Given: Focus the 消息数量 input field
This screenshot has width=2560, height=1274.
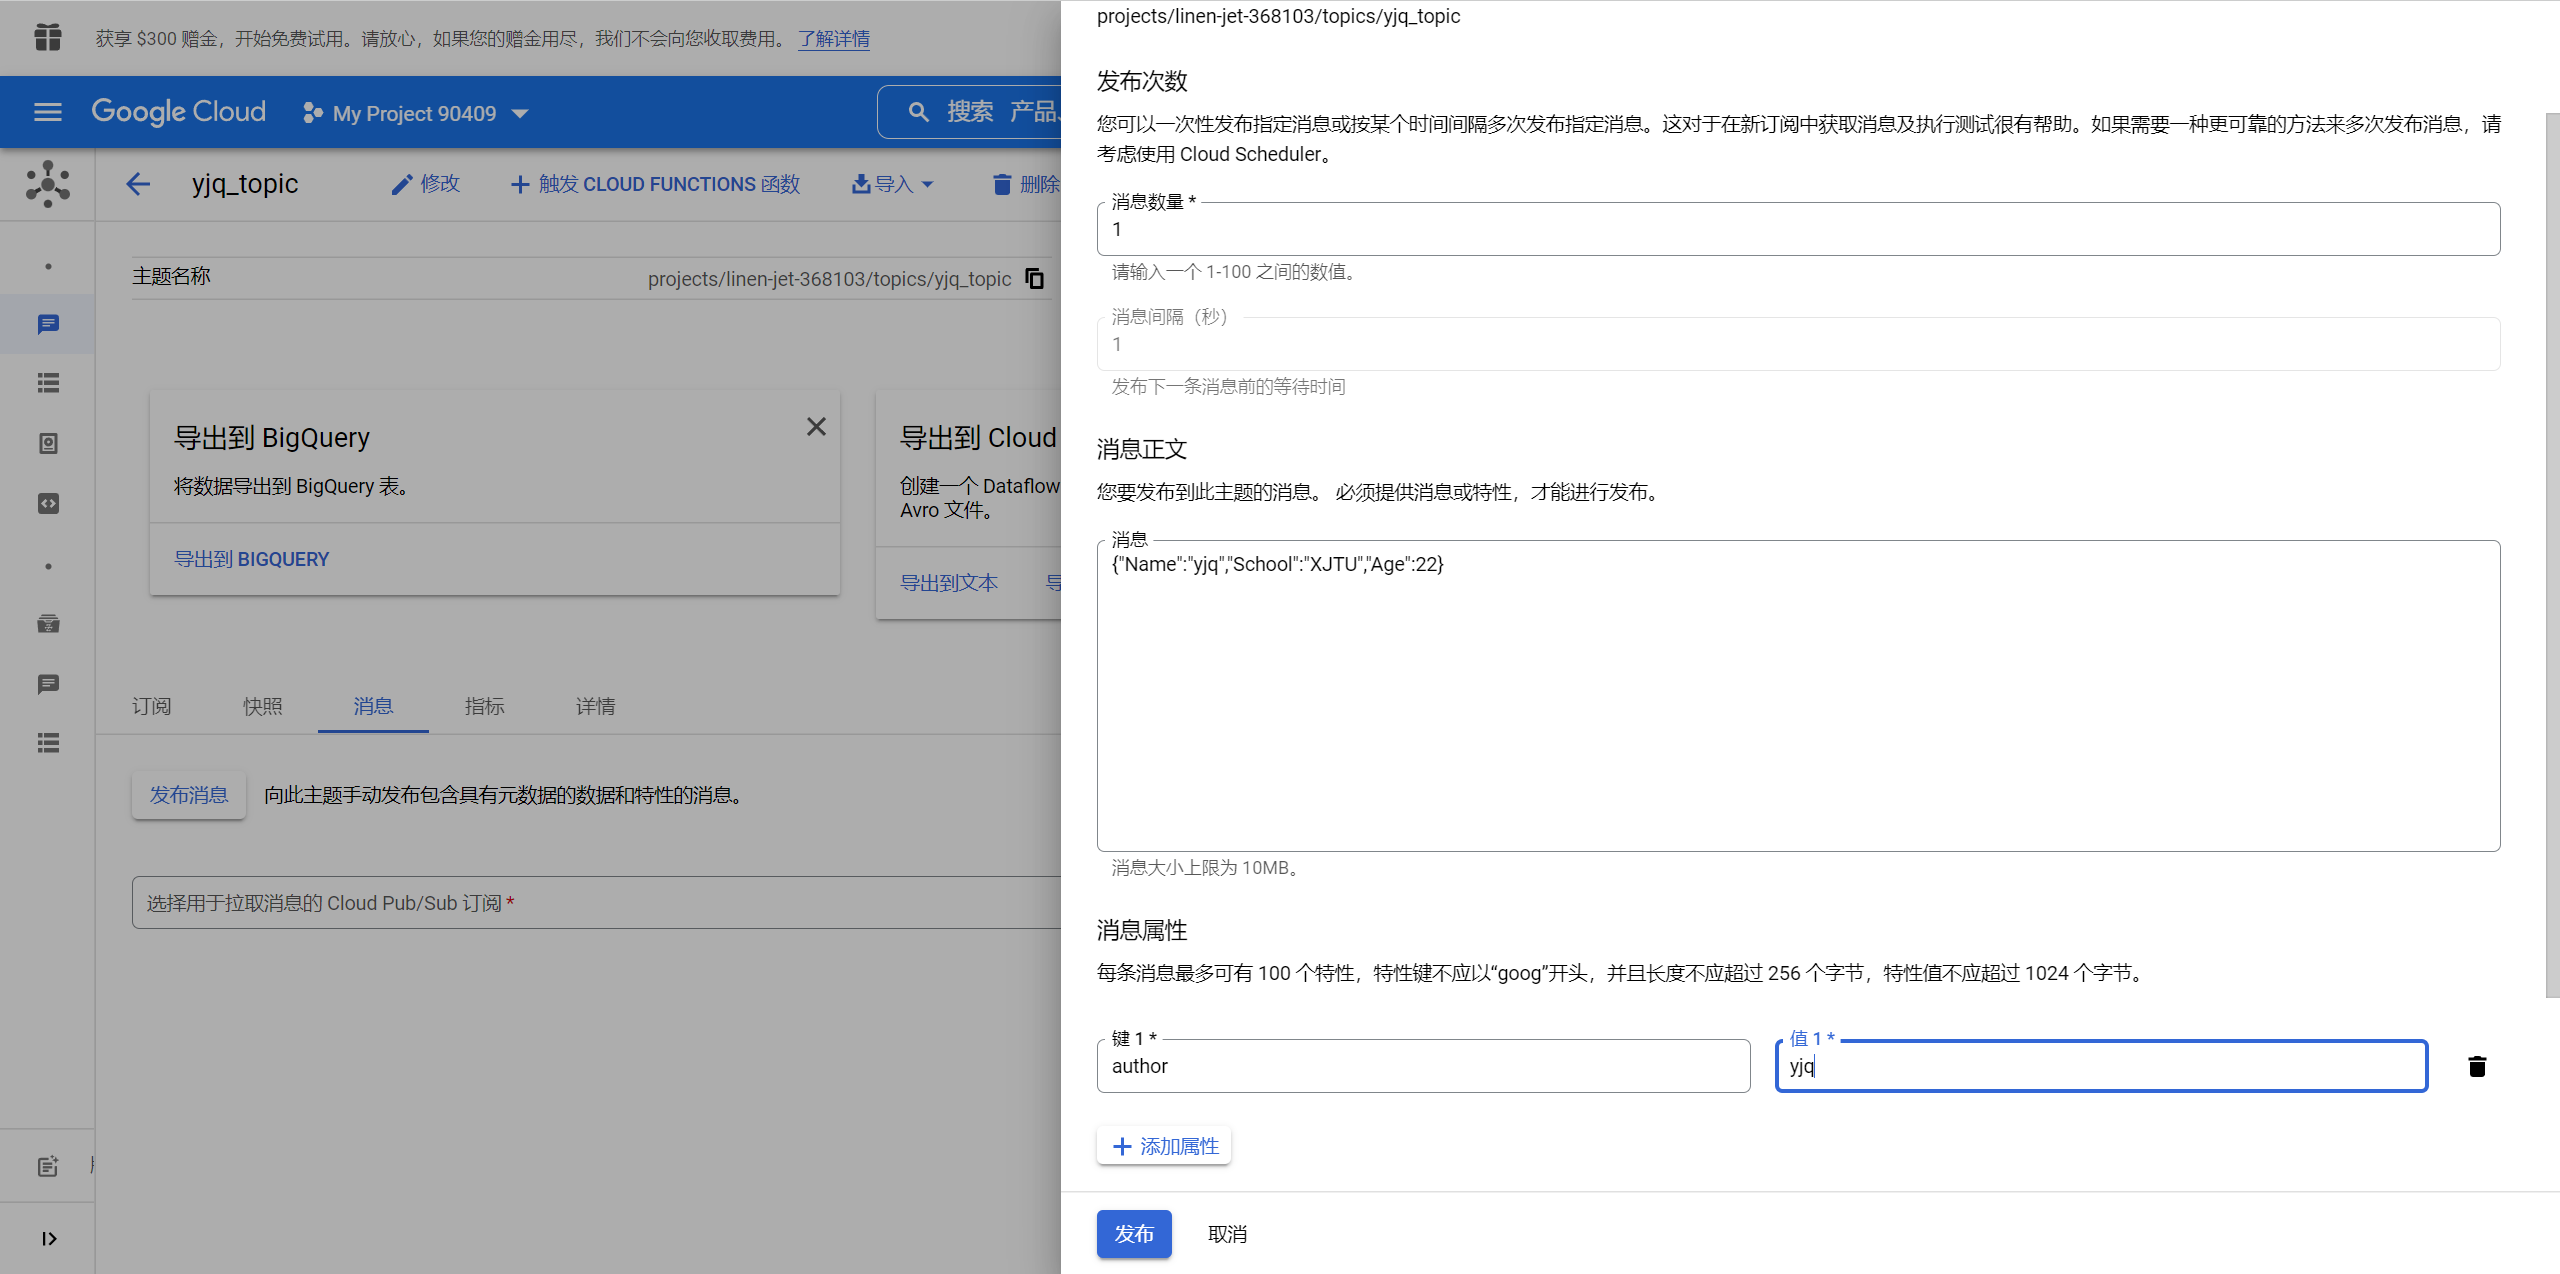Looking at the screenshot, I should pos(1797,230).
